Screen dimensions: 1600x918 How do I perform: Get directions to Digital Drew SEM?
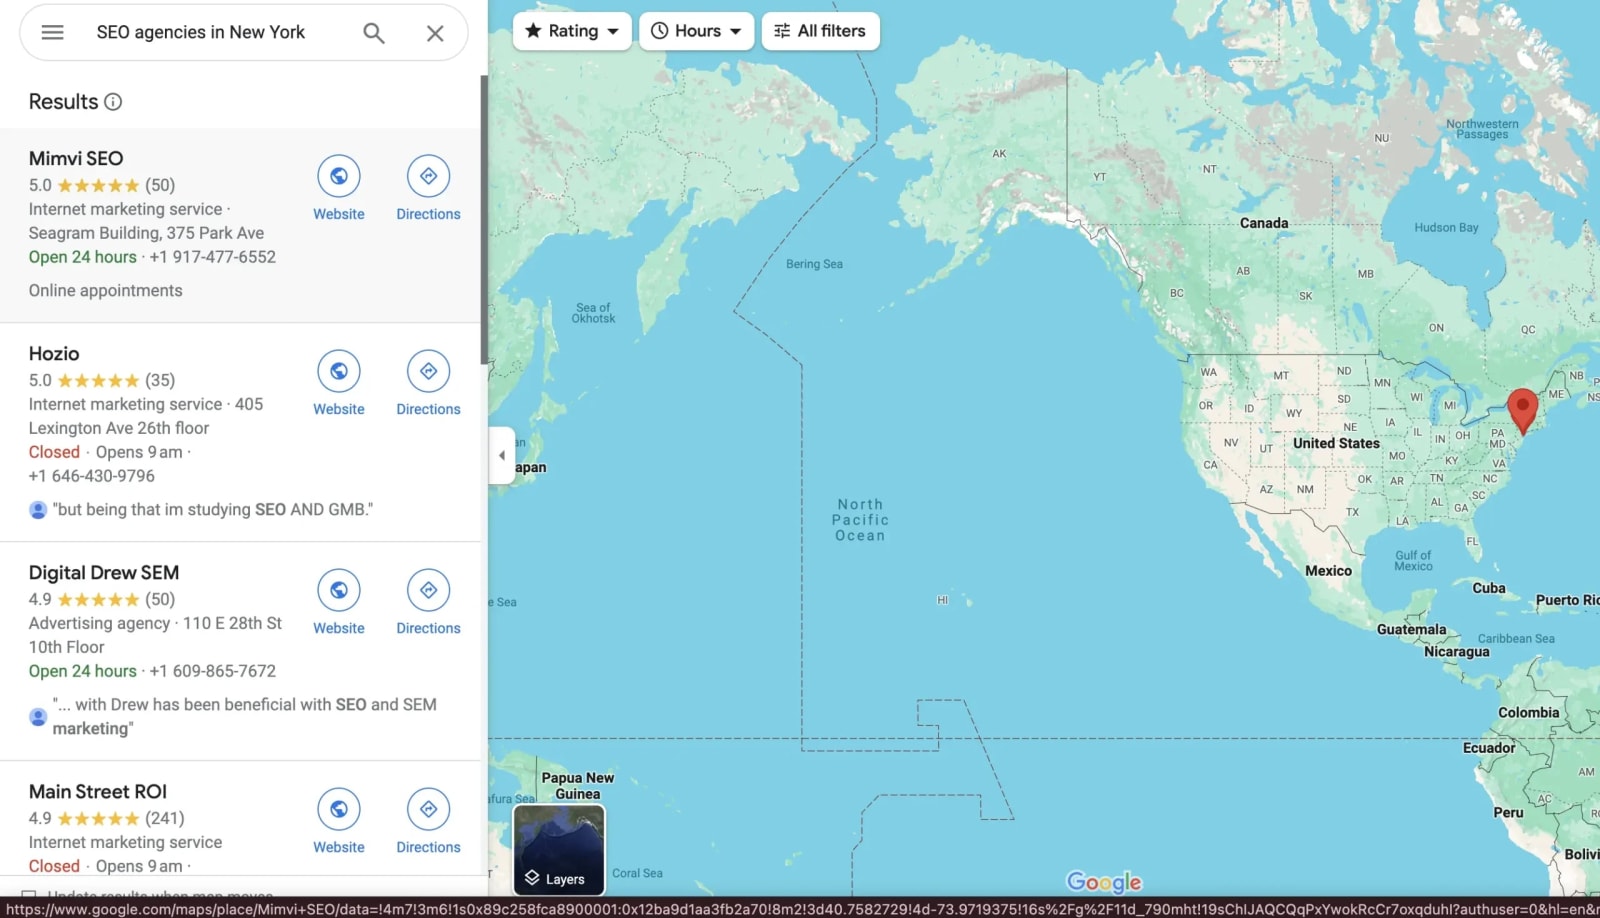[x=428, y=590]
